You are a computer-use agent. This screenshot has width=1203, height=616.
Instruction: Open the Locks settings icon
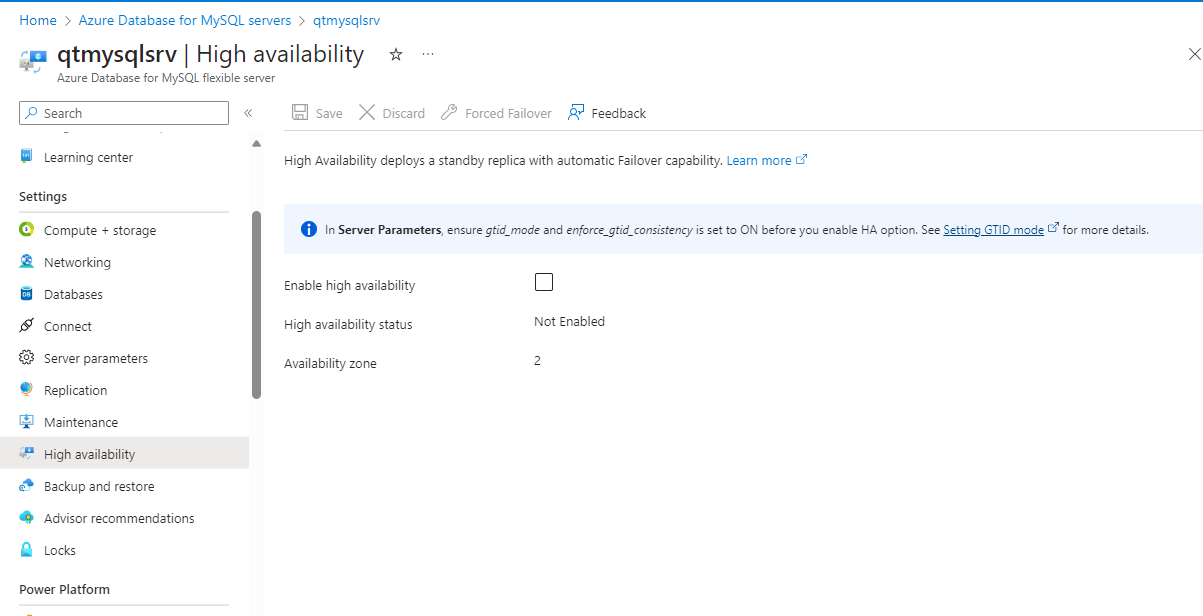(x=27, y=549)
